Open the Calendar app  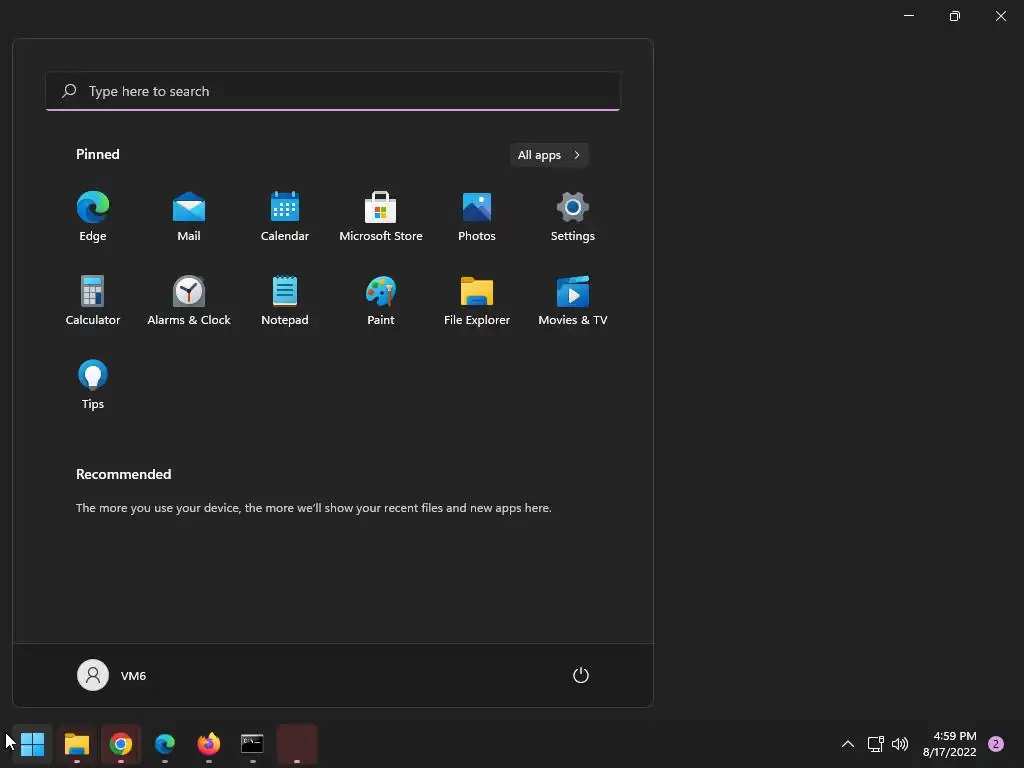285,217
